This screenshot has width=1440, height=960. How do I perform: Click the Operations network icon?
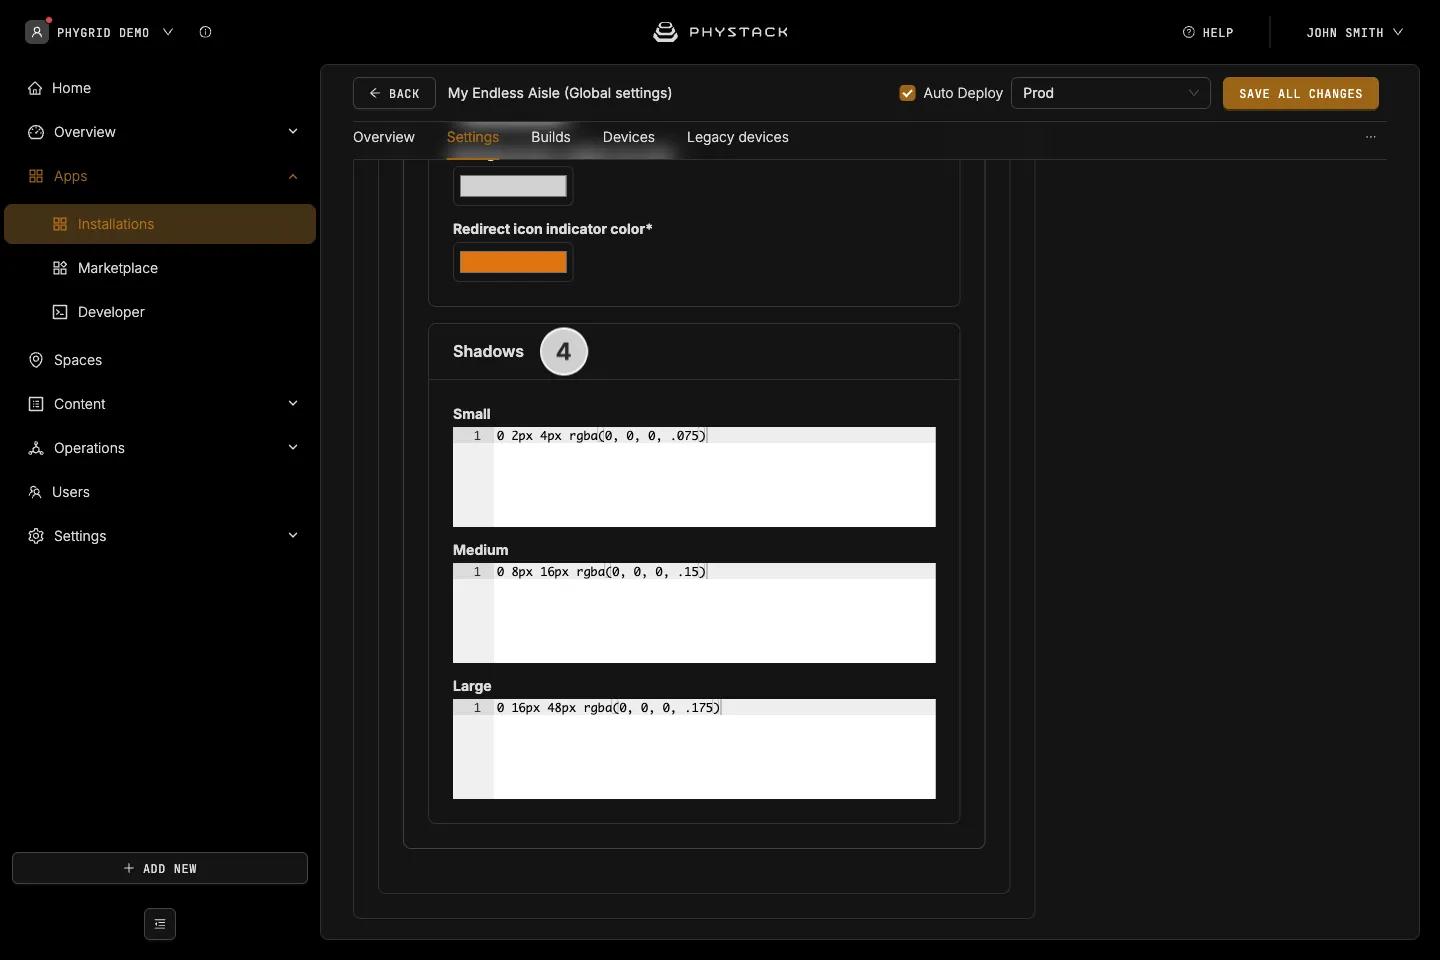click(x=36, y=448)
